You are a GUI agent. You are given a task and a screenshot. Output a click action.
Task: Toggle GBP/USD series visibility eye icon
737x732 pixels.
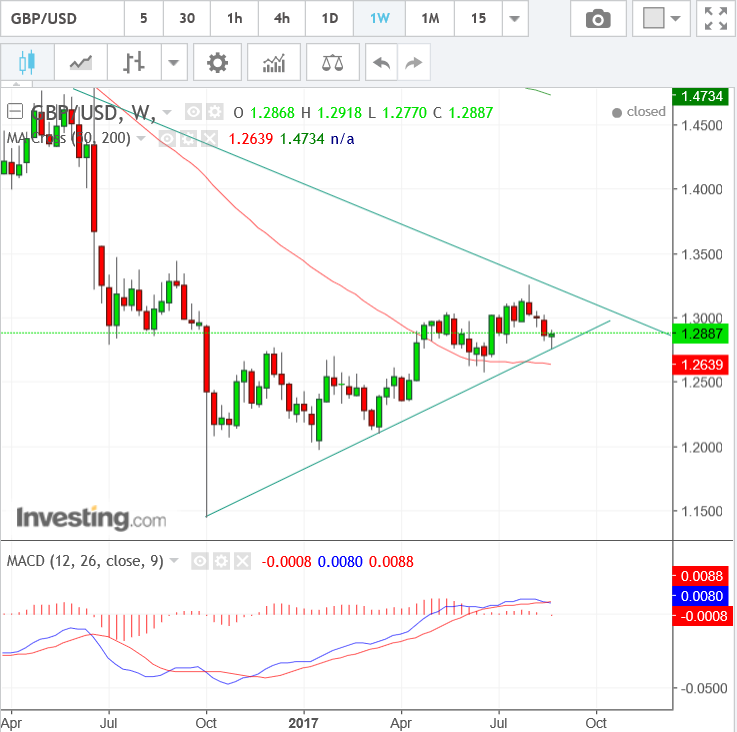(193, 112)
